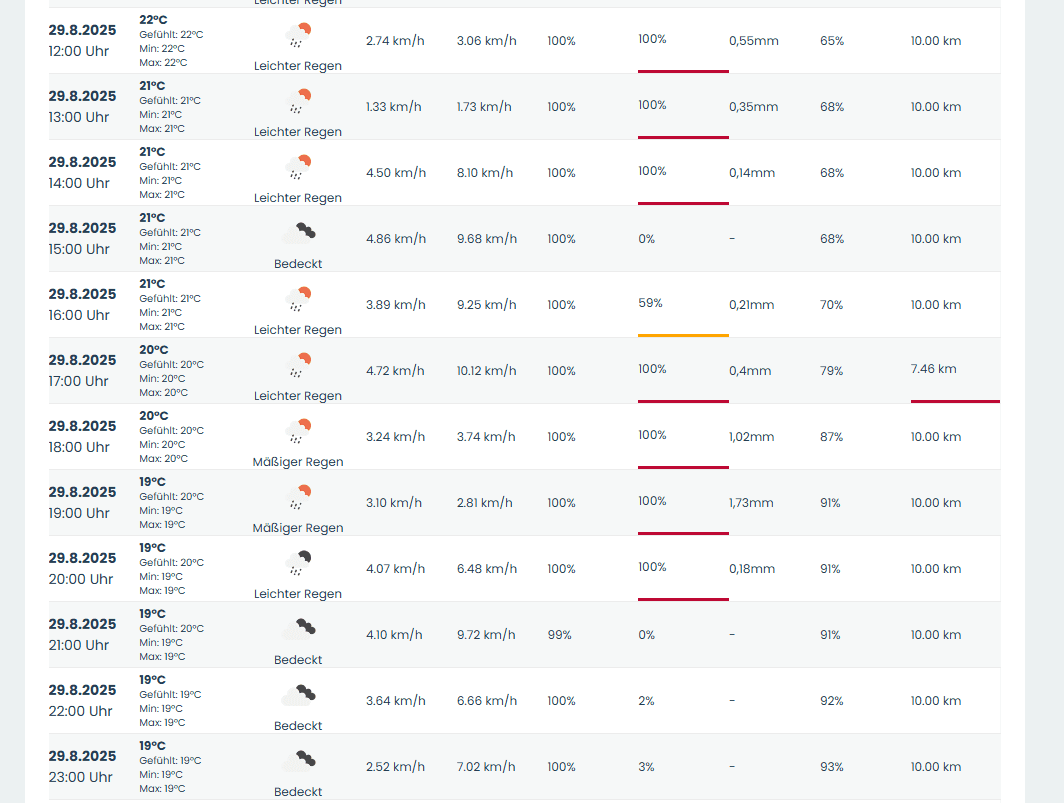1064x803 pixels.
Task: Click Gefühlt: 20°C in the 19:00 row
Action: tap(172, 496)
